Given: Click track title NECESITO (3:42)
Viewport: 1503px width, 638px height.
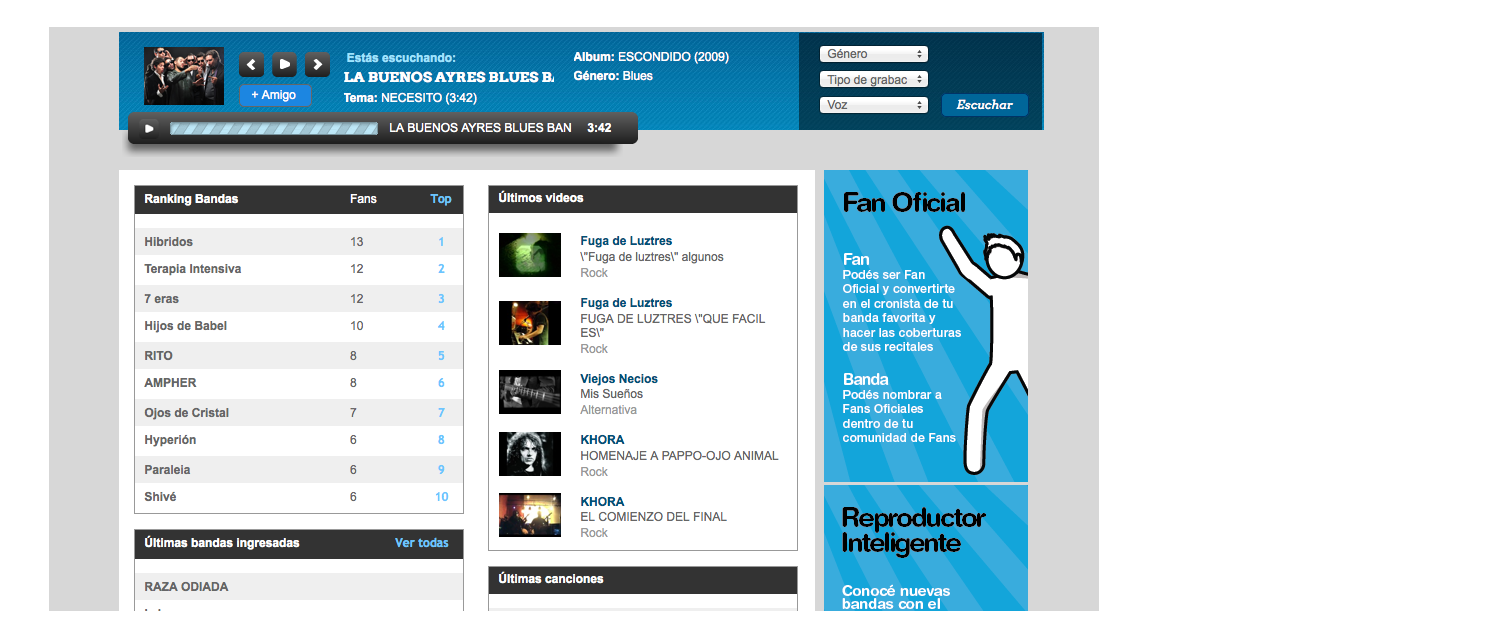Looking at the screenshot, I should point(429,98).
